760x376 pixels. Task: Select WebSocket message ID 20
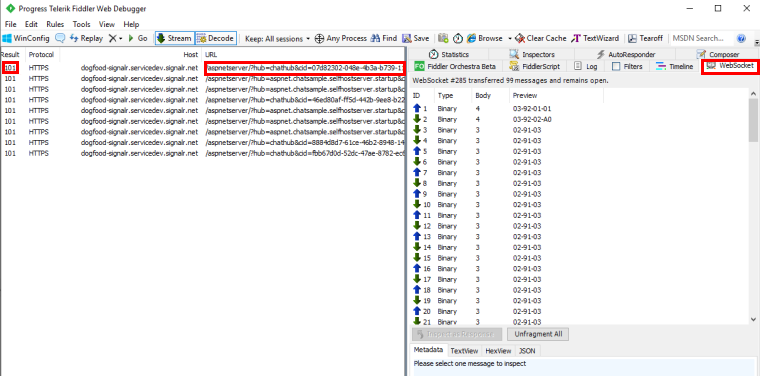click(x=579, y=311)
